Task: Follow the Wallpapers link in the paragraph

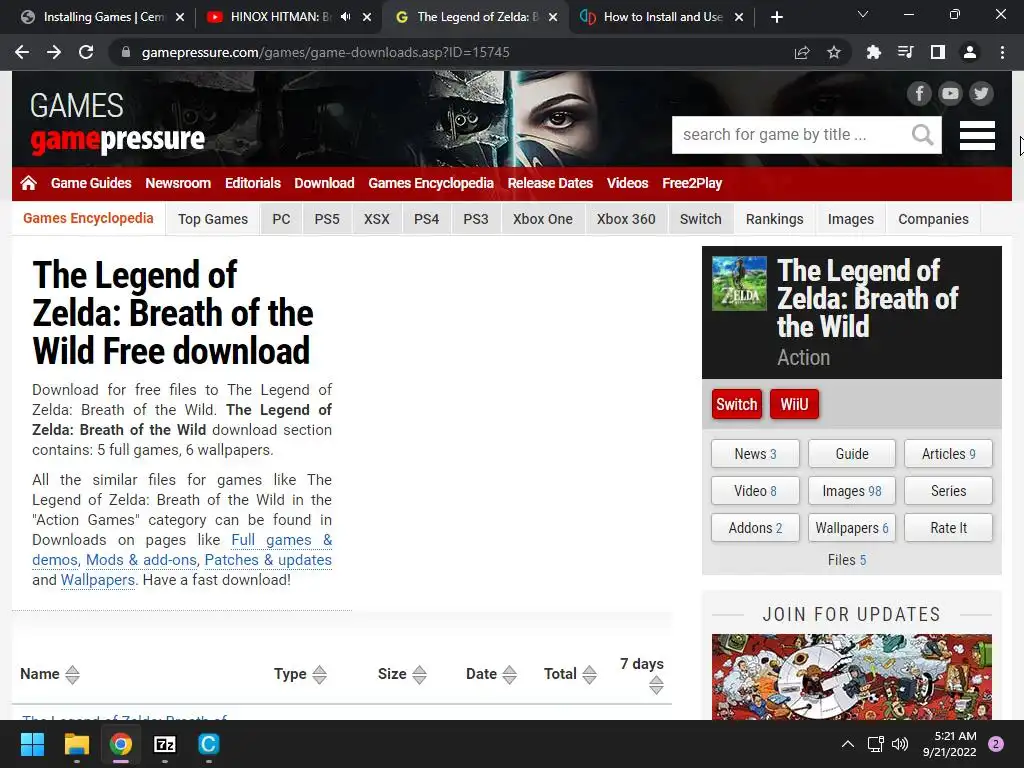Action: pyautogui.click(x=98, y=580)
